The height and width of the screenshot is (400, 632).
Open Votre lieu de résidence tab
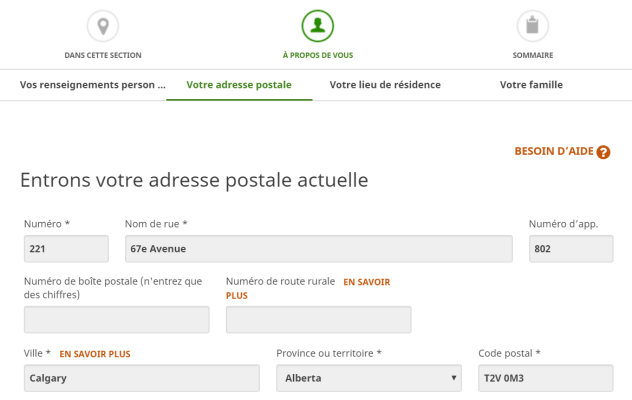[385, 85]
